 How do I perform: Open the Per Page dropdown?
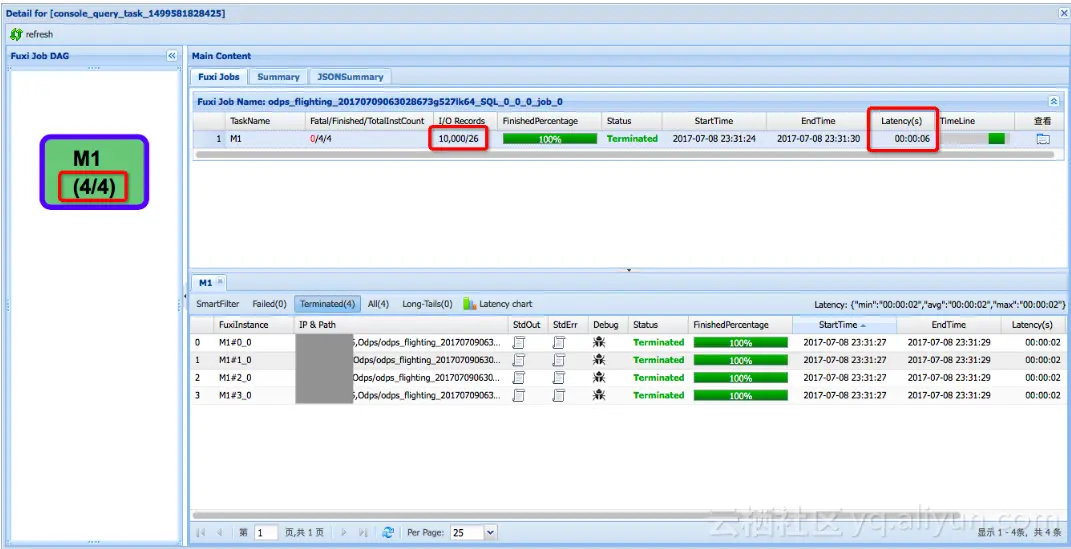coord(490,533)
